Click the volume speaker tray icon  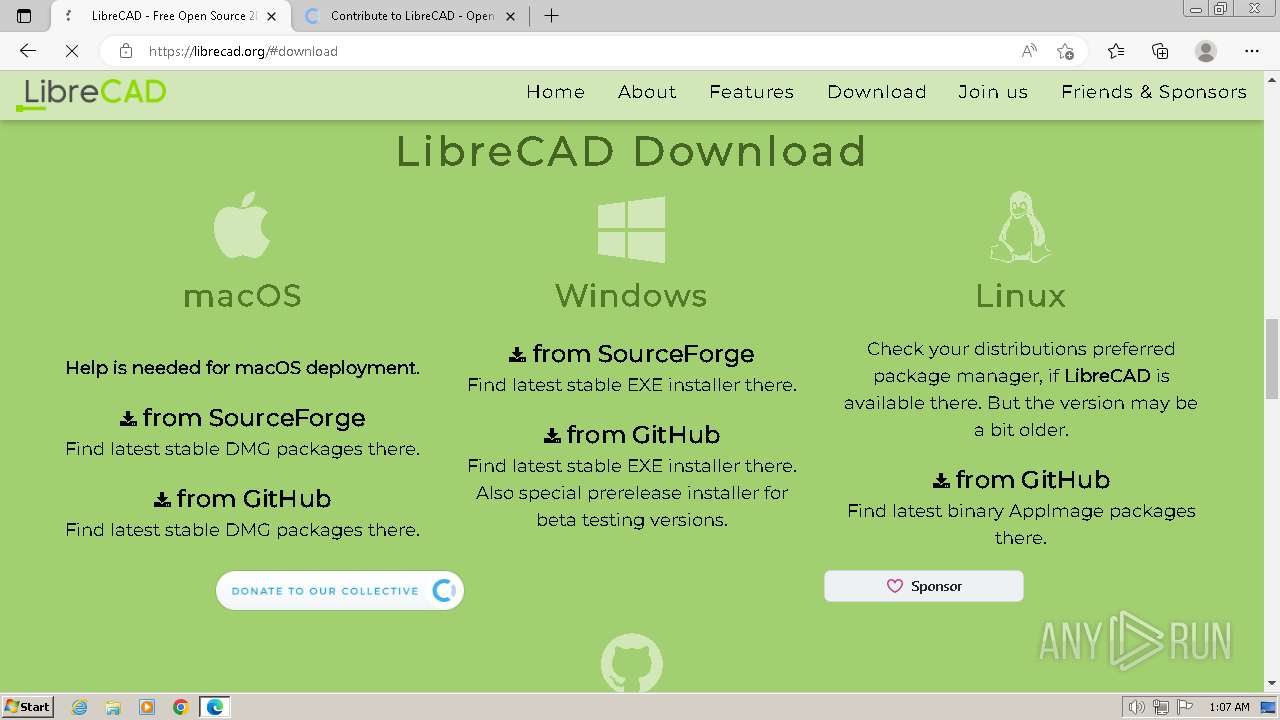click(1137, 707)
